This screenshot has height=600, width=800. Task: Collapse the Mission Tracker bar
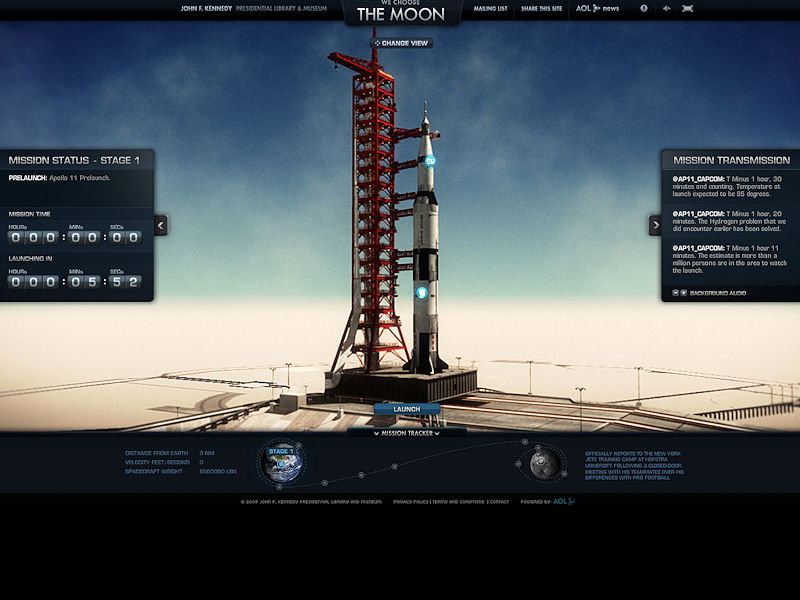tap(406, 433)
